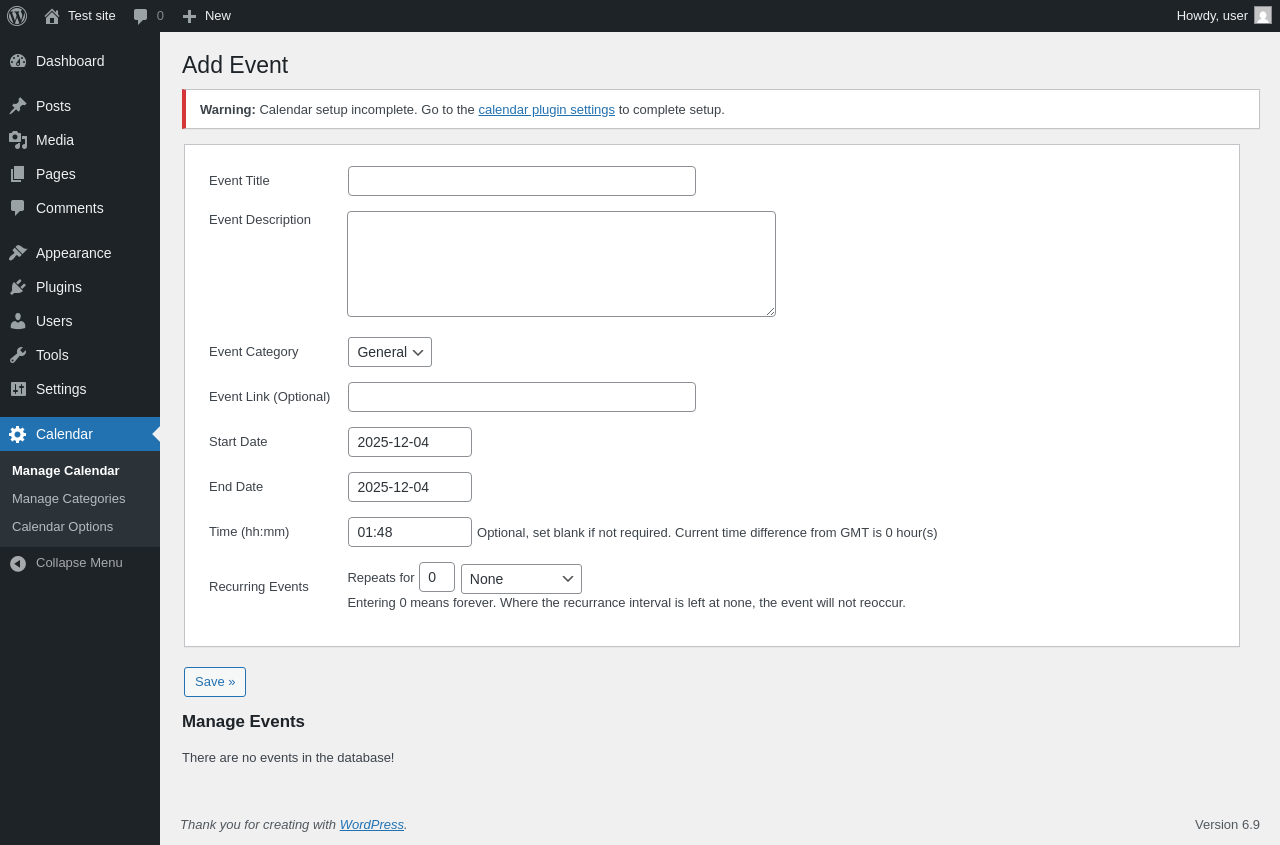Click the Manage Events heading
The image size is (1280, 845).
click(x=243, y=722)
